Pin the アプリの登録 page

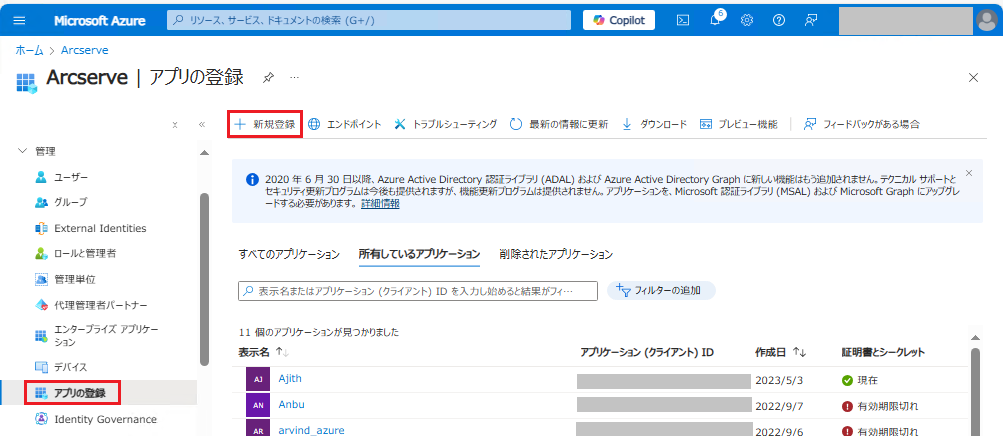coord(269,77)
